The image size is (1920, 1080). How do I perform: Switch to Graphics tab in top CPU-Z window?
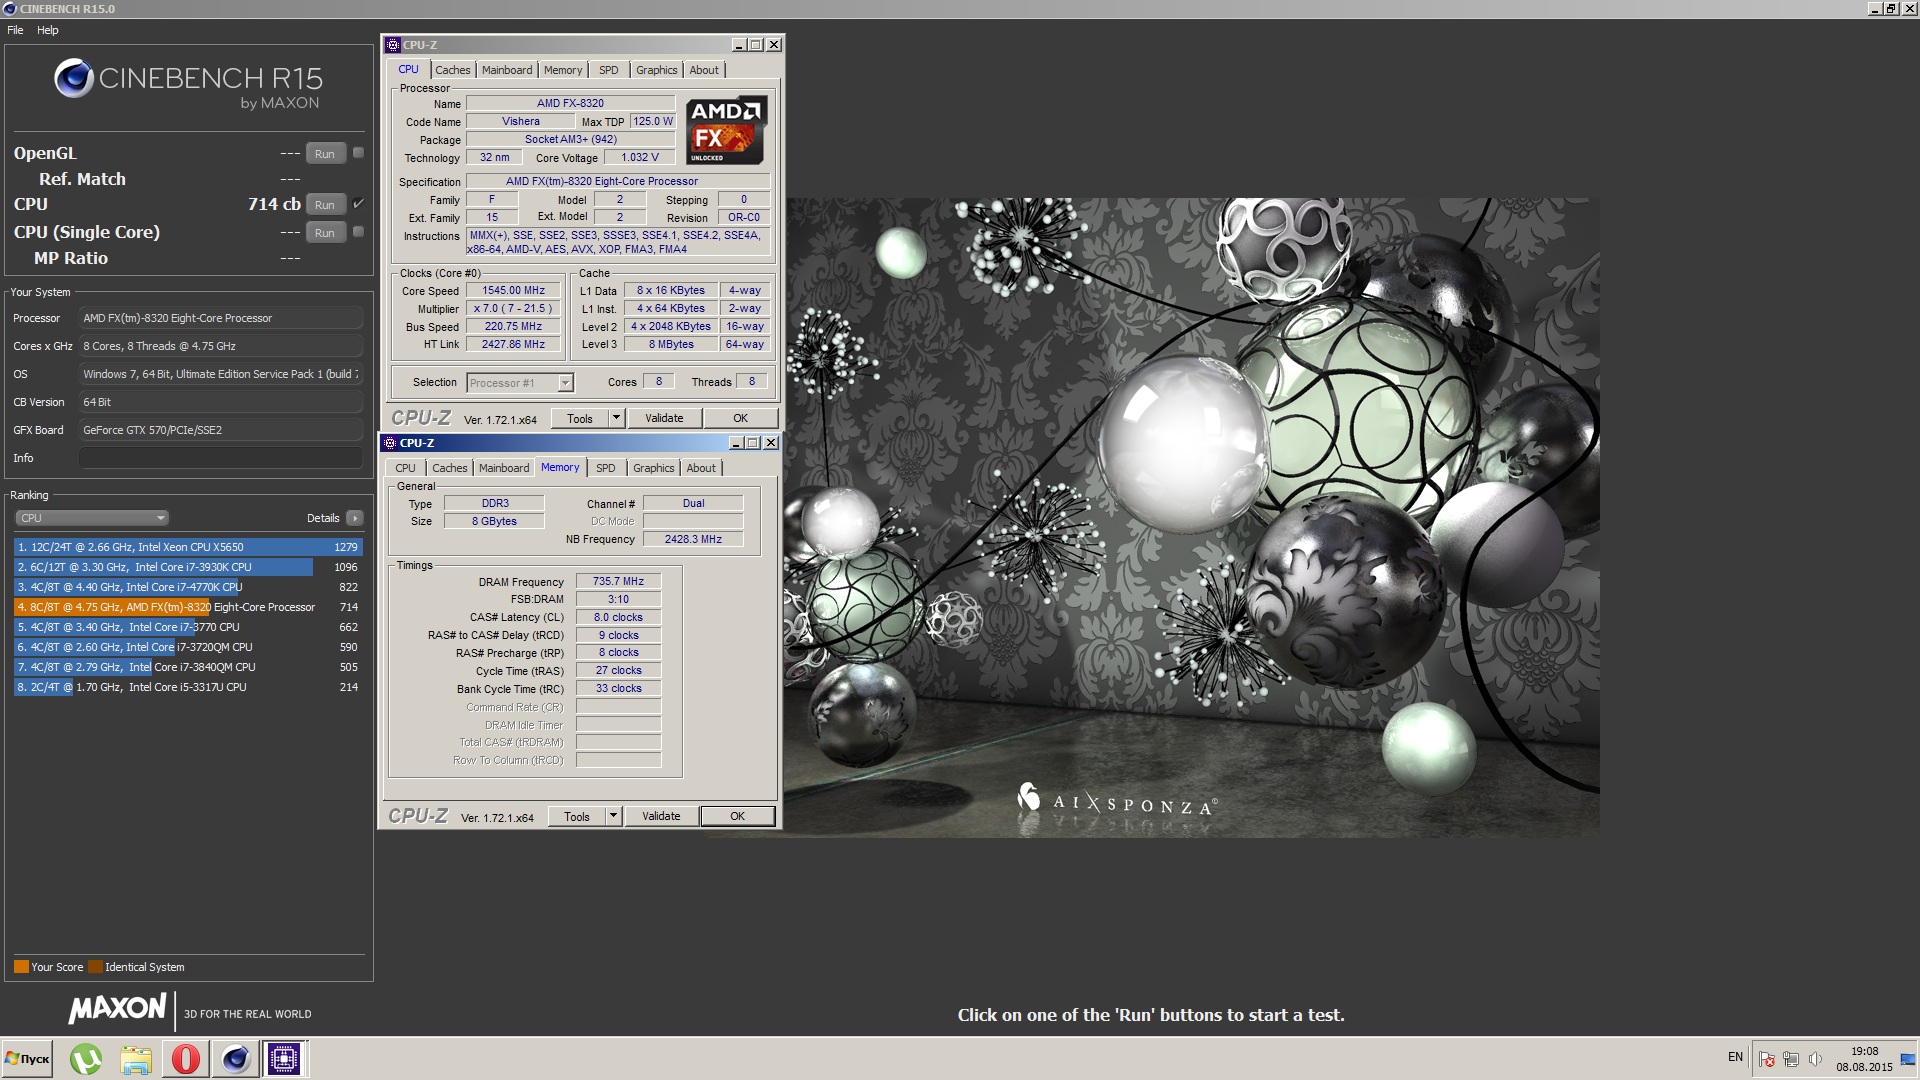click(x=657, y=70)
